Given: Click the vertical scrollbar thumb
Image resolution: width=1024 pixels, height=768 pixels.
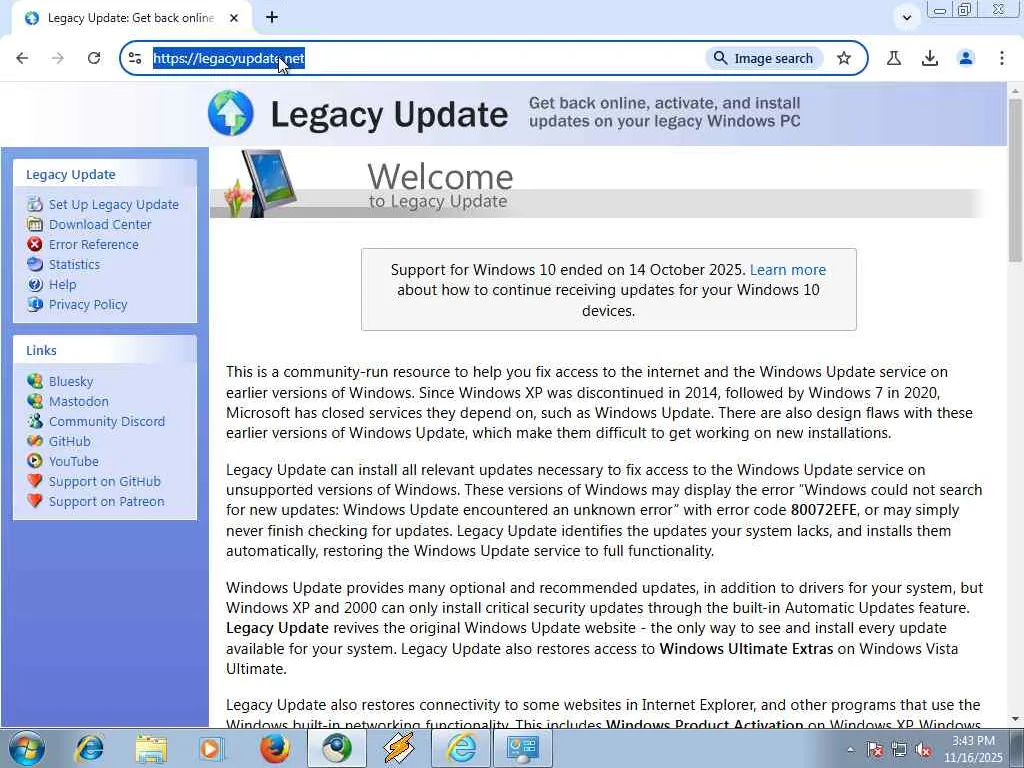Looking at the screenshot, I should (x=1014, y=180).
